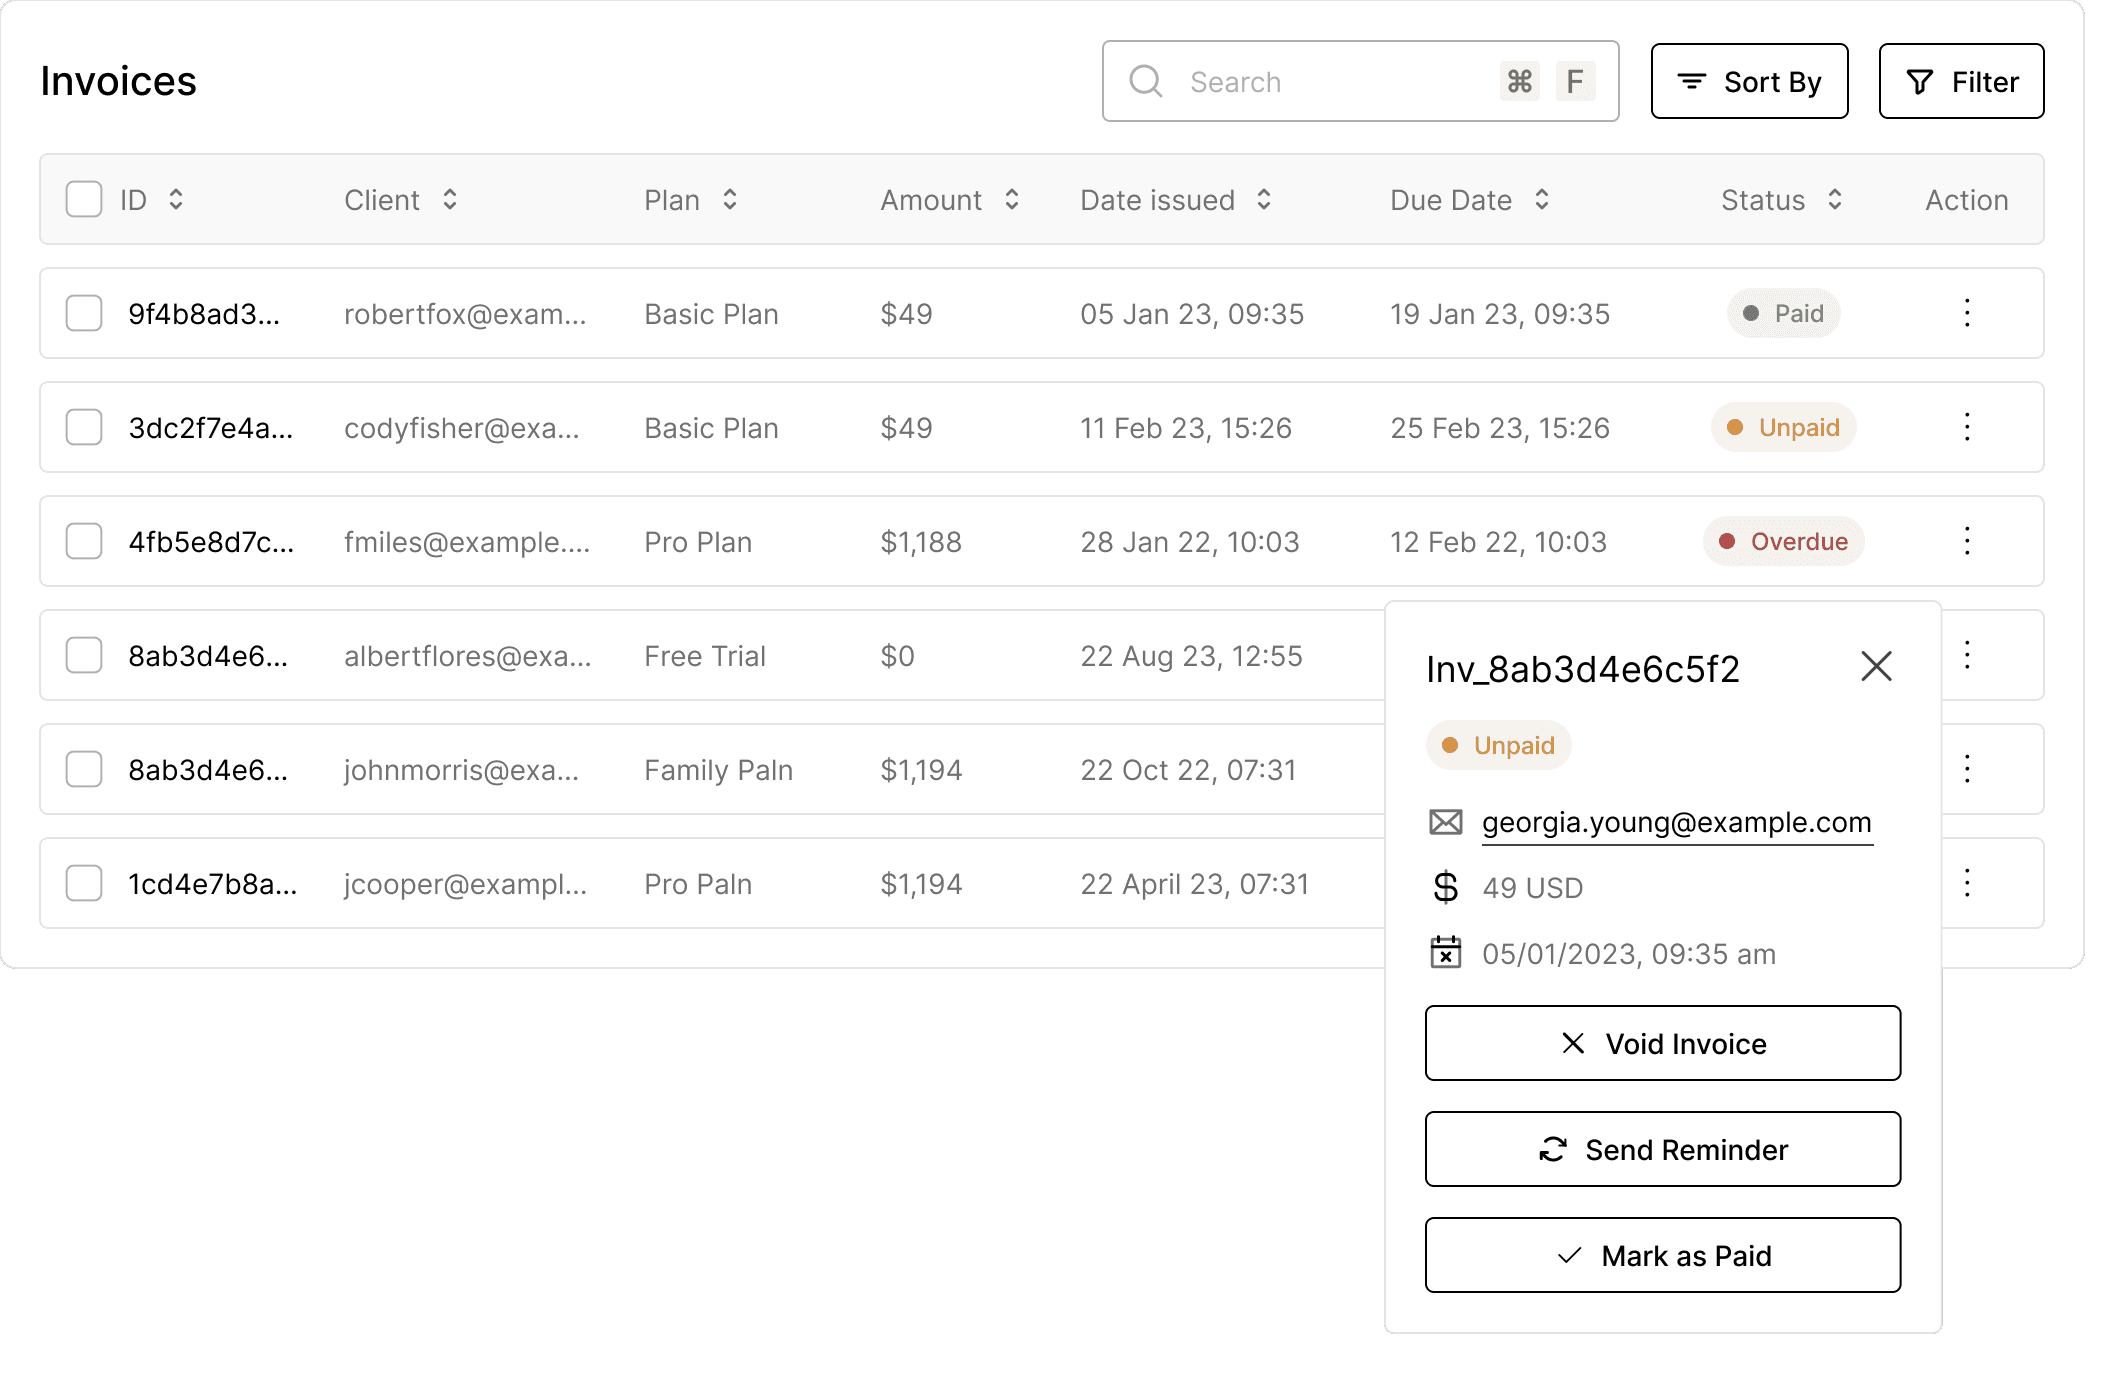Expand ID column sort options

176,199
